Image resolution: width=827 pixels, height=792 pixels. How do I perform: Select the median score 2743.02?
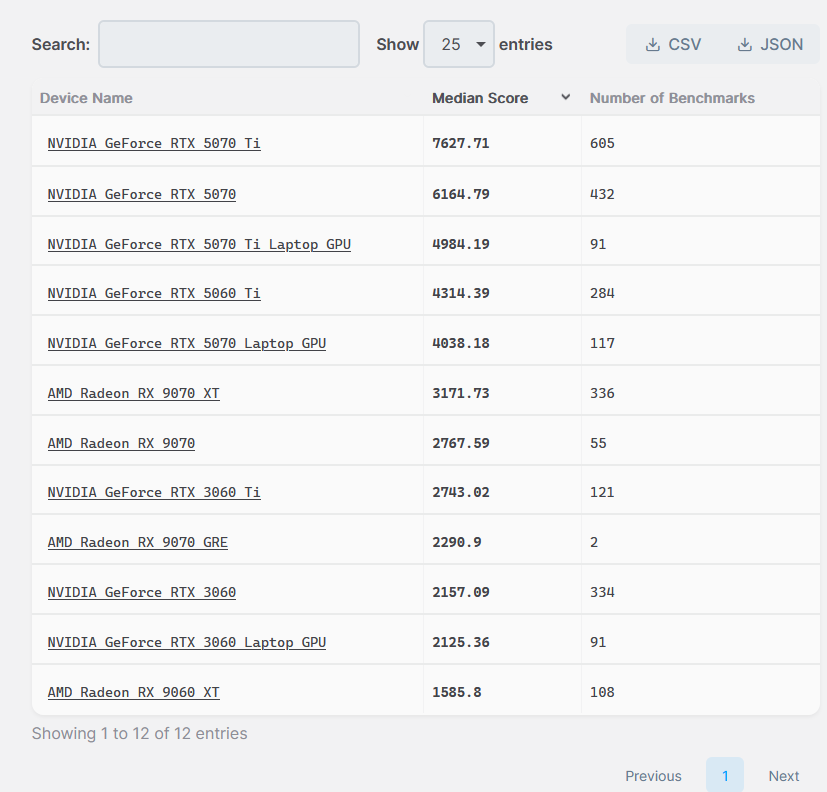point(461,492)
